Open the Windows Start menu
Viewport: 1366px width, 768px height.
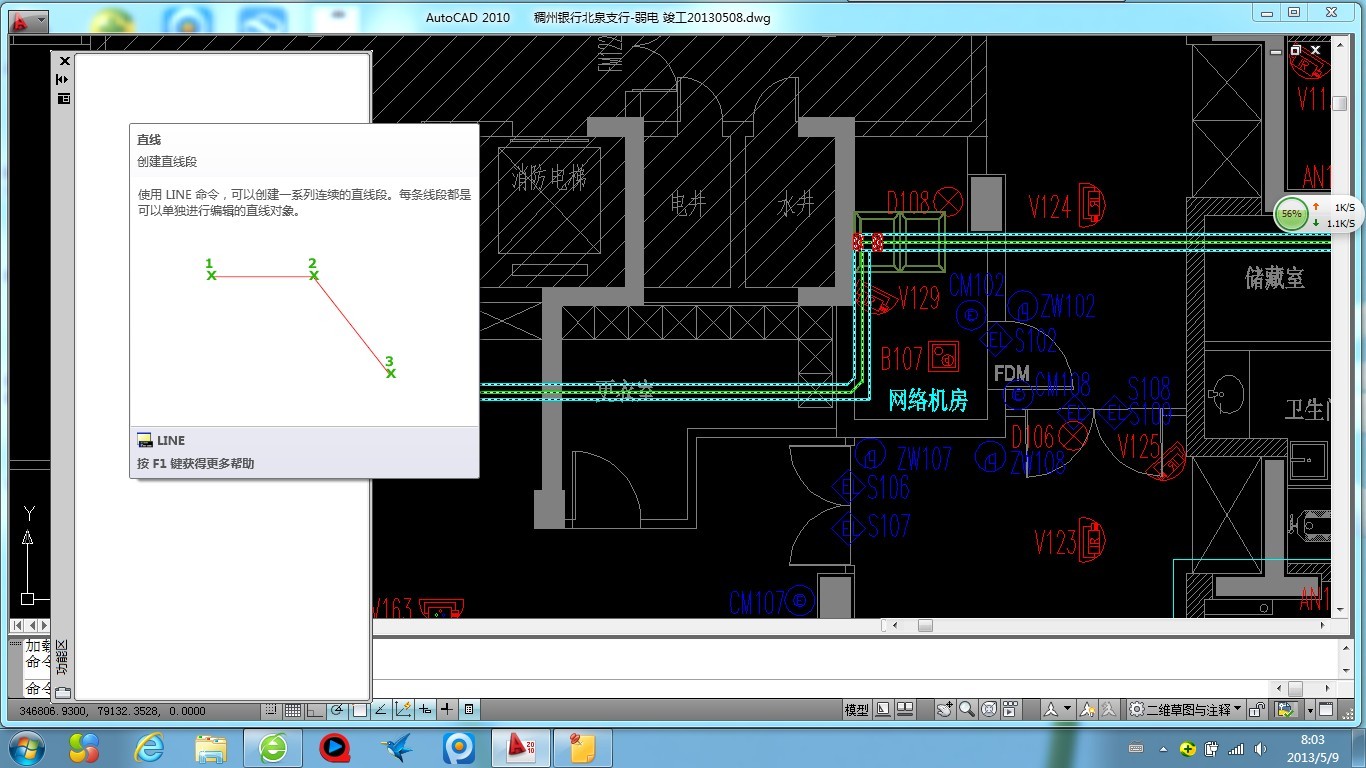(x=25, y=747)
